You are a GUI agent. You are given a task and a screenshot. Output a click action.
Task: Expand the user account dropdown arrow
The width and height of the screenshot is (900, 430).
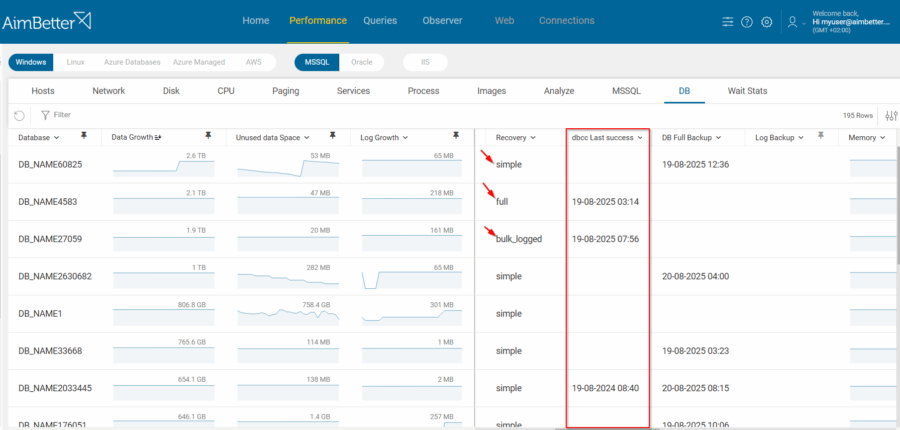(x=804, y=24)
